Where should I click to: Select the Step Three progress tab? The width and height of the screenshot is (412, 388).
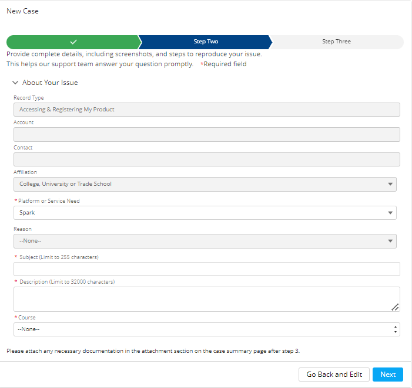pos(336,42)
